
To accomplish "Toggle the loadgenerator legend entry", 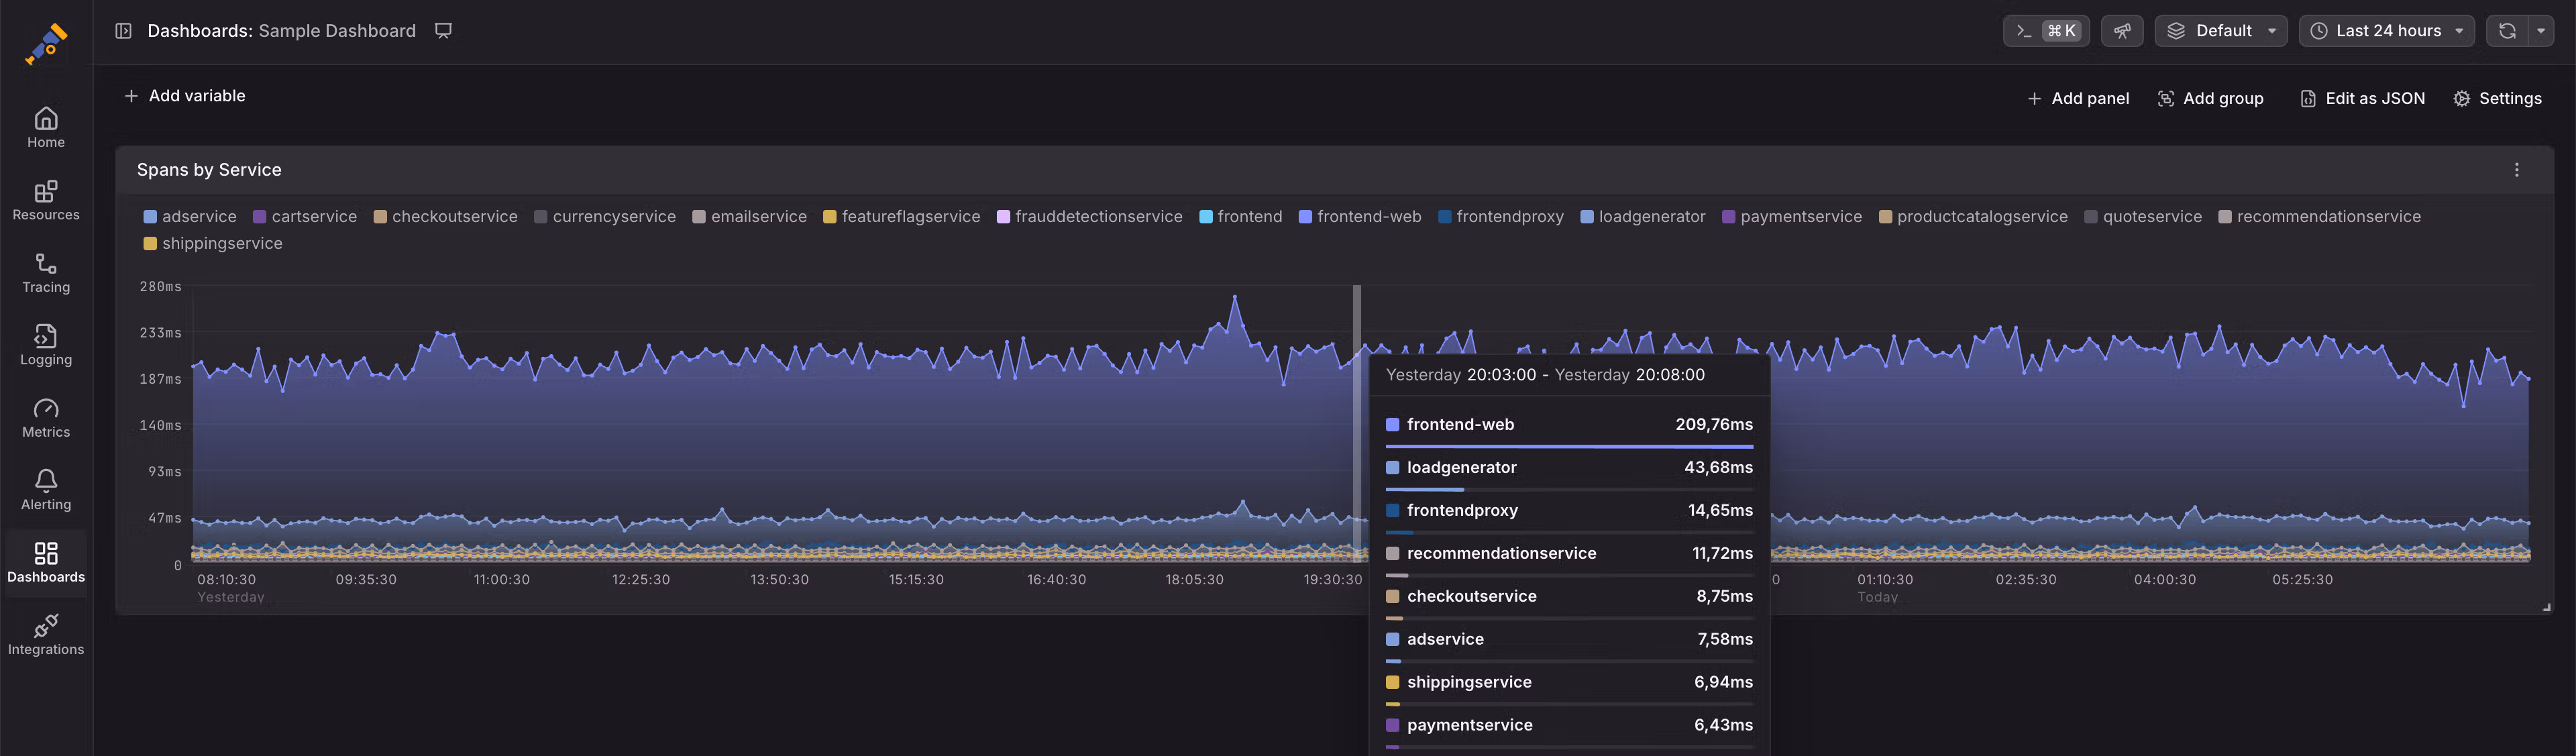I will point(1643,216).
